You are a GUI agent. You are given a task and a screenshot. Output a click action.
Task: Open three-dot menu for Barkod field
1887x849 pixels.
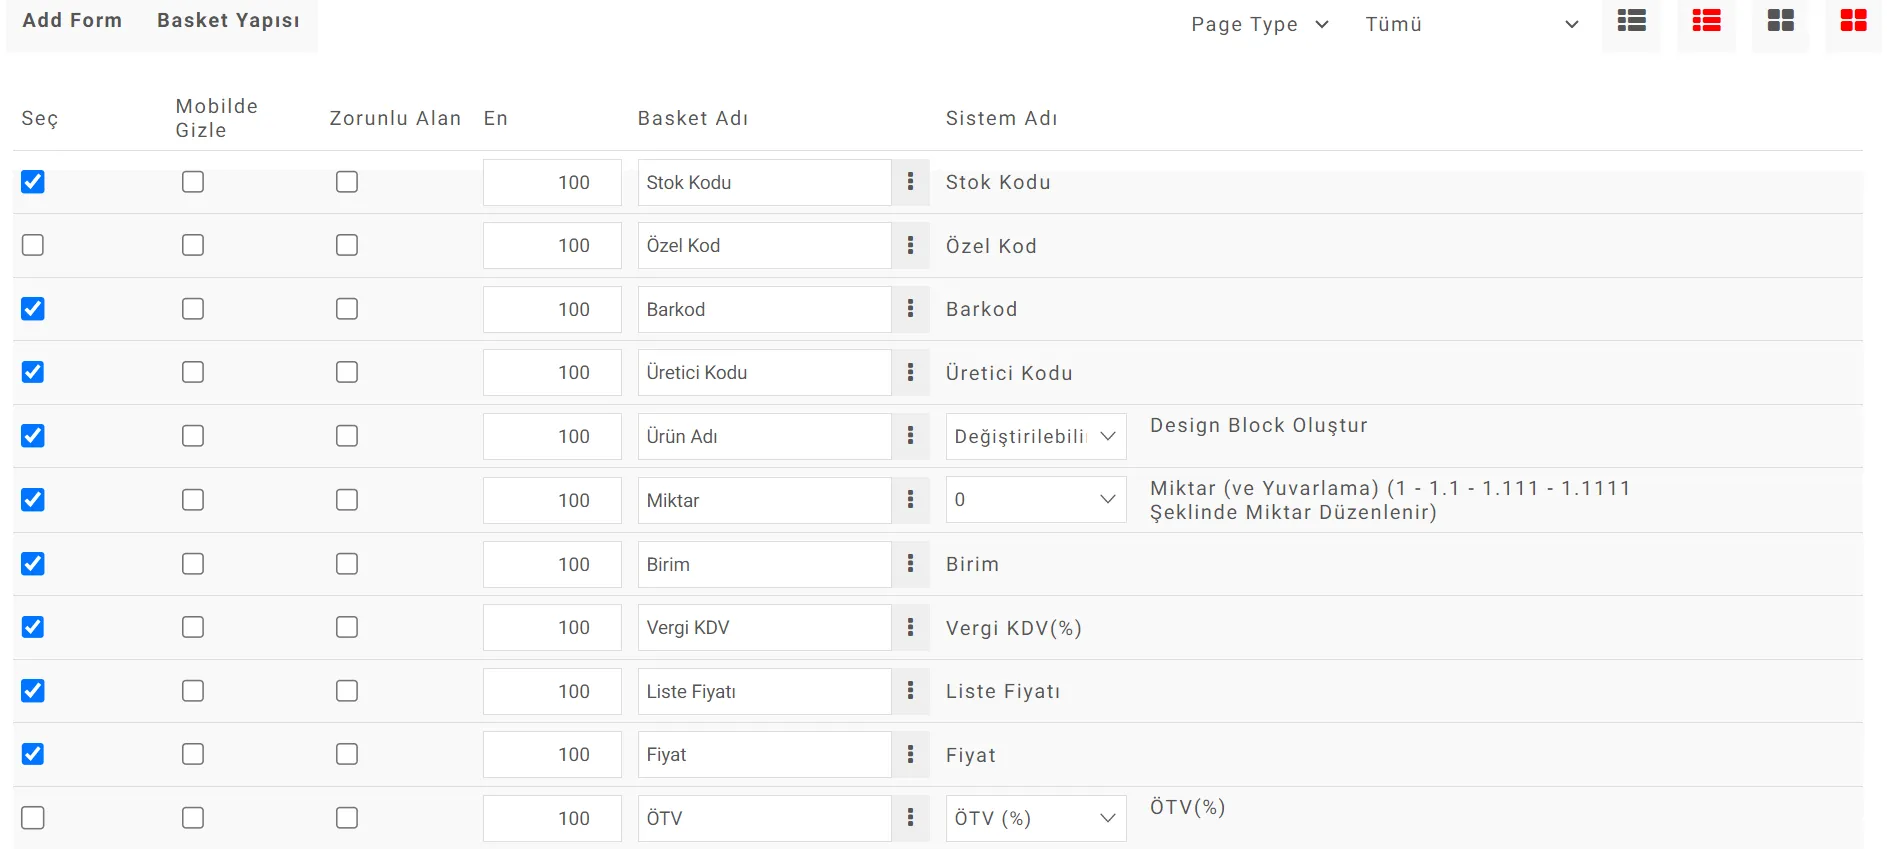pyautogui.click(x=910, y=309)
